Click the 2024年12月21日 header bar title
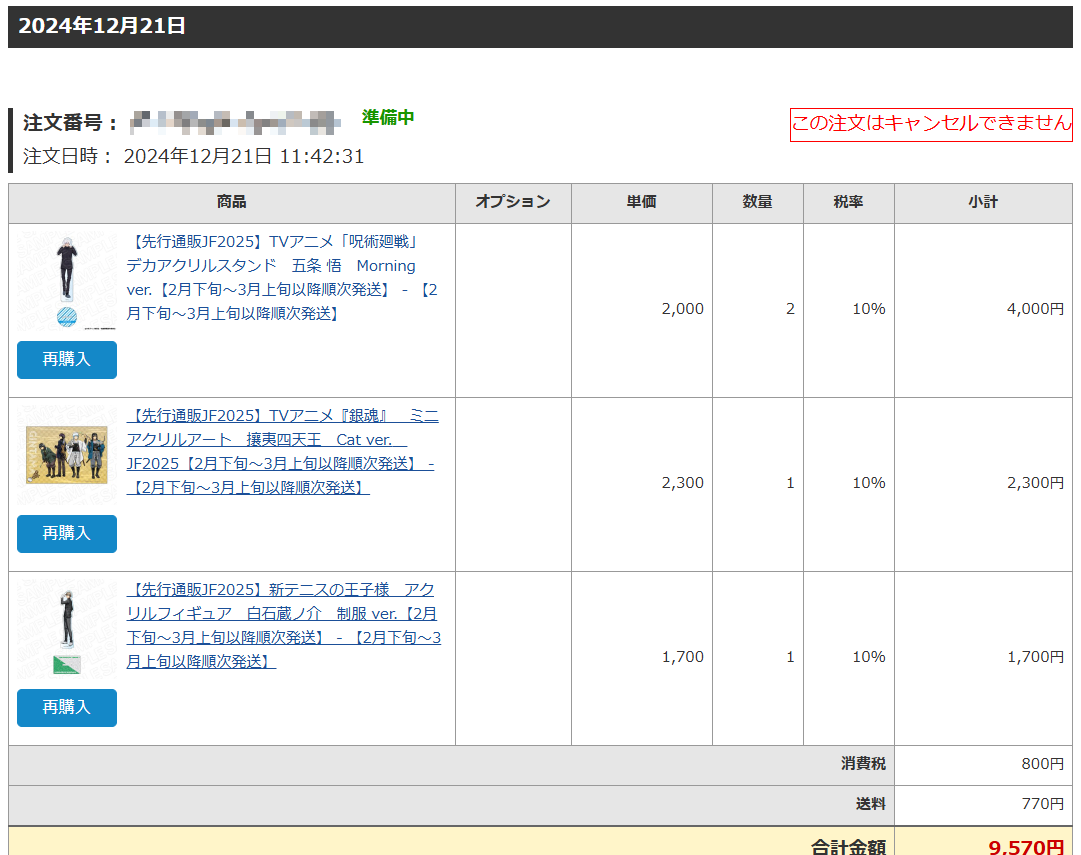This screenshot has width=1081, height=855. coord(102,26)
